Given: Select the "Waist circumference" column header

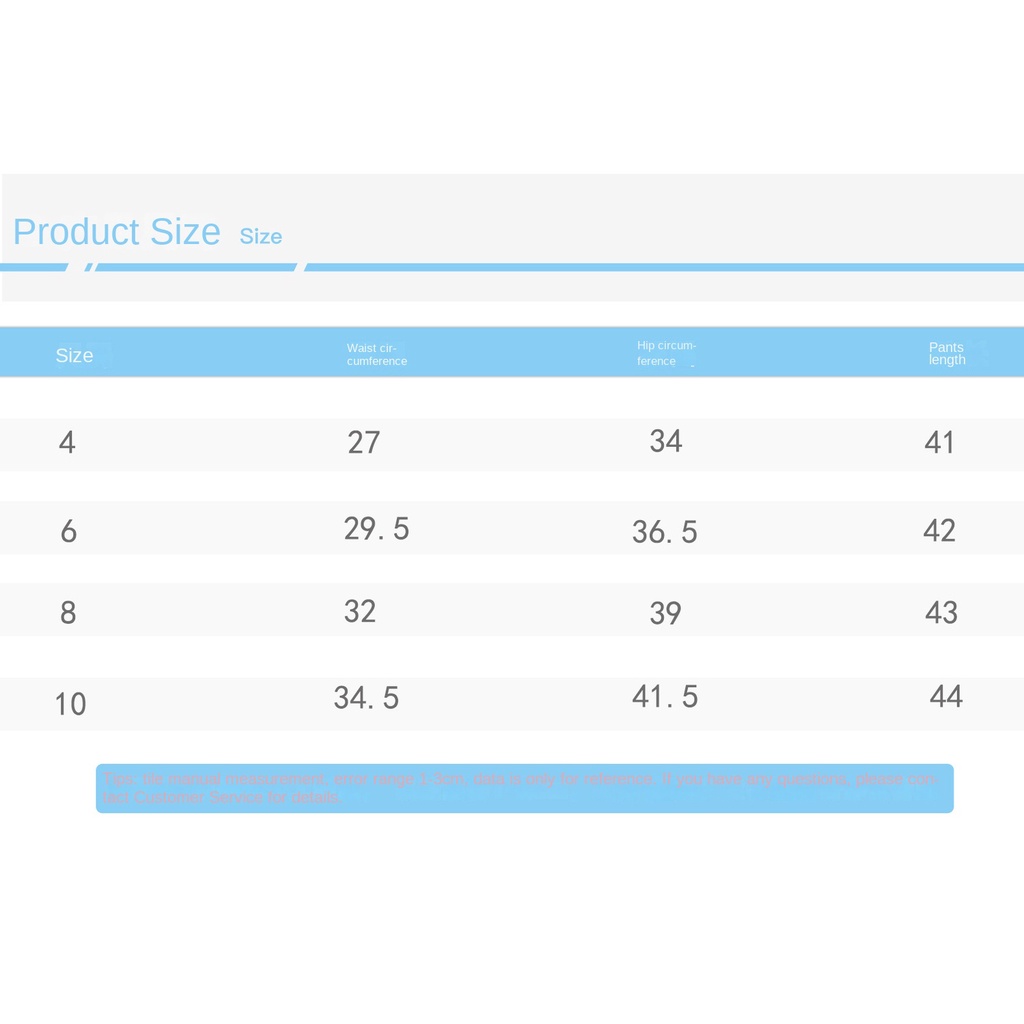Looking at the screenshot, I should [377, 355].
